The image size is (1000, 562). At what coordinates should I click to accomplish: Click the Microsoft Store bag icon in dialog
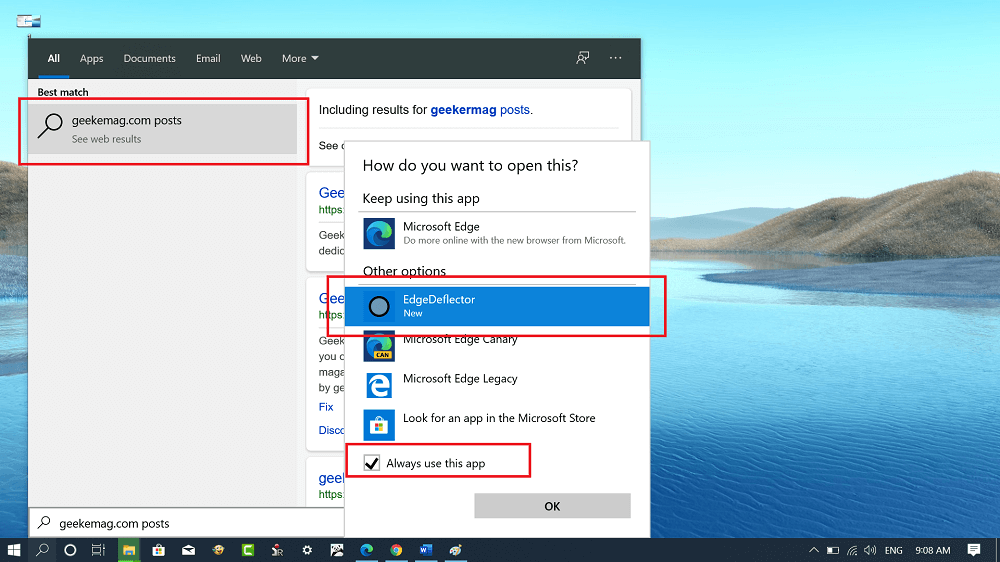click(x=379, y=425)
